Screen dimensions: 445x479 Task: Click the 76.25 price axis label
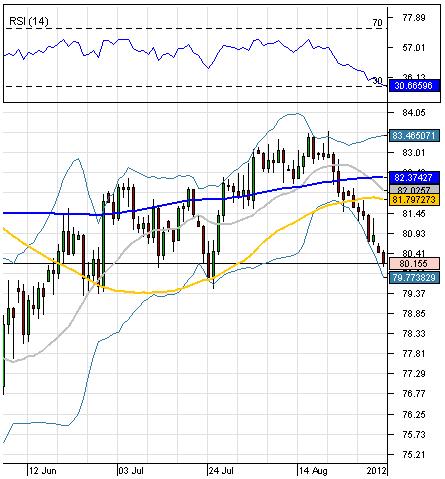click(x=414, y=414)
